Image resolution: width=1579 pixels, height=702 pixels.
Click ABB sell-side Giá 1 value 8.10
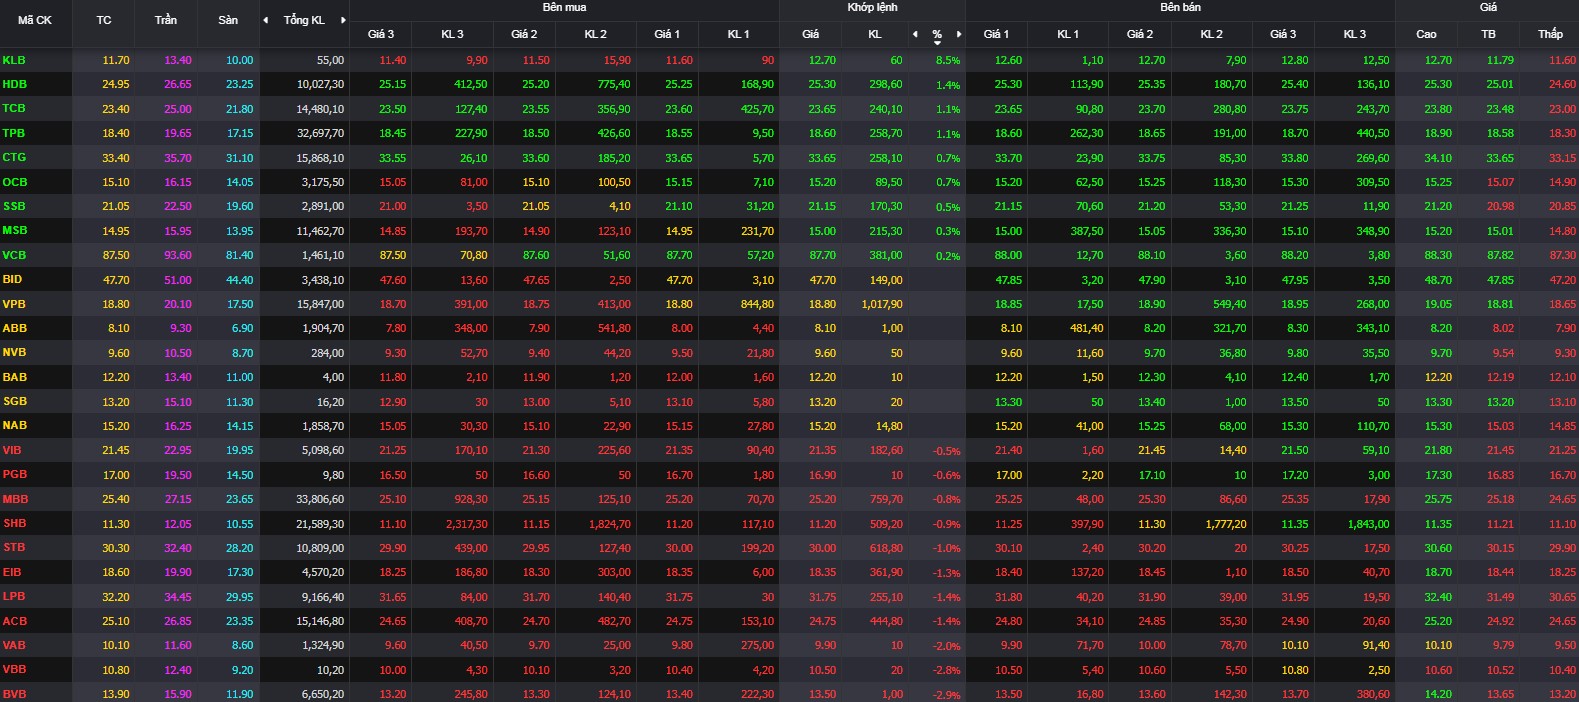tap(1011, 328)
